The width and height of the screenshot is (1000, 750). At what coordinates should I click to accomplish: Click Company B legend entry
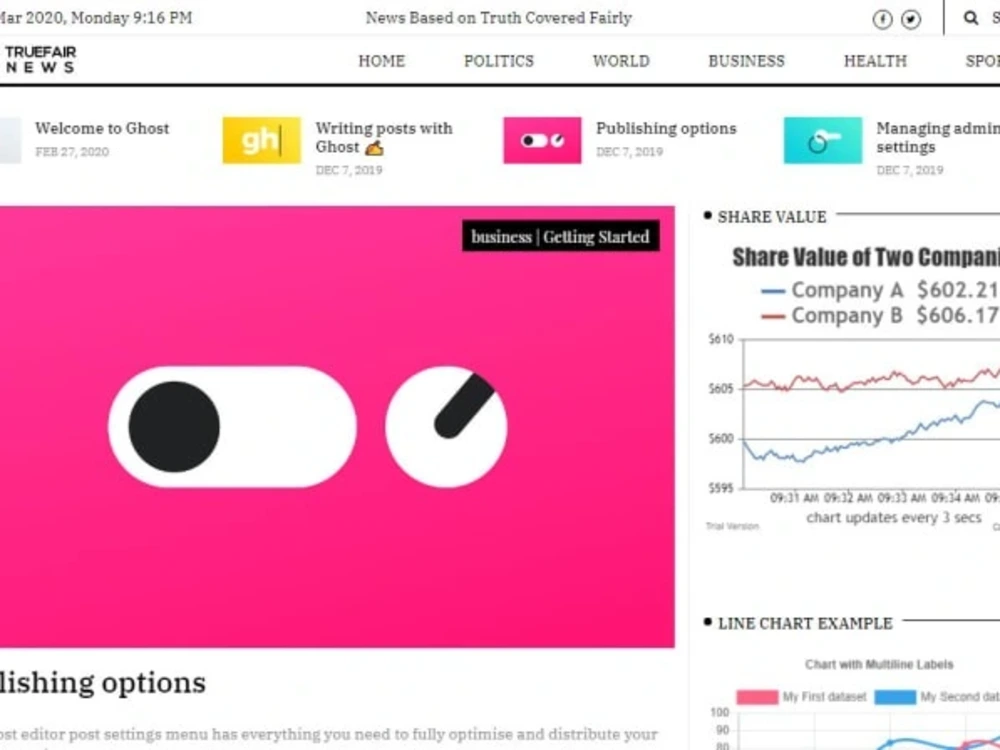(880, 315)
